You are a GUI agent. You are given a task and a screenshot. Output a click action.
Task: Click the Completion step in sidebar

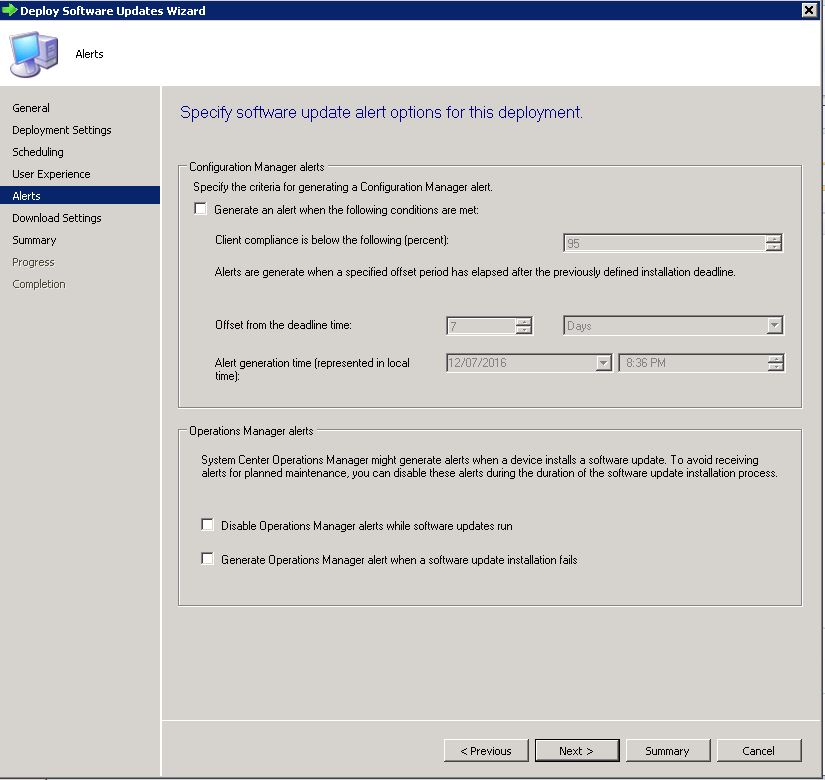click(39, 284)
